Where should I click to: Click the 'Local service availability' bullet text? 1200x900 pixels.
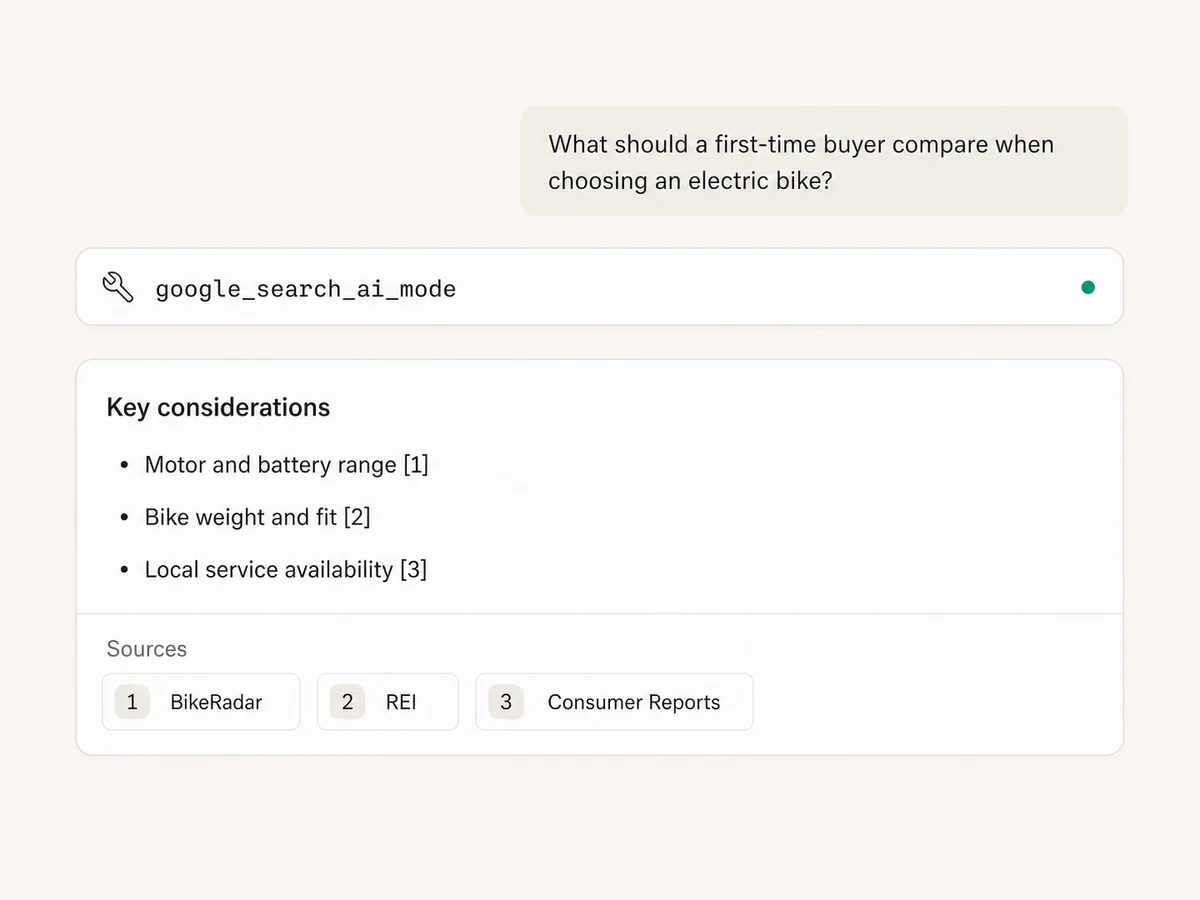pos(269,570)
